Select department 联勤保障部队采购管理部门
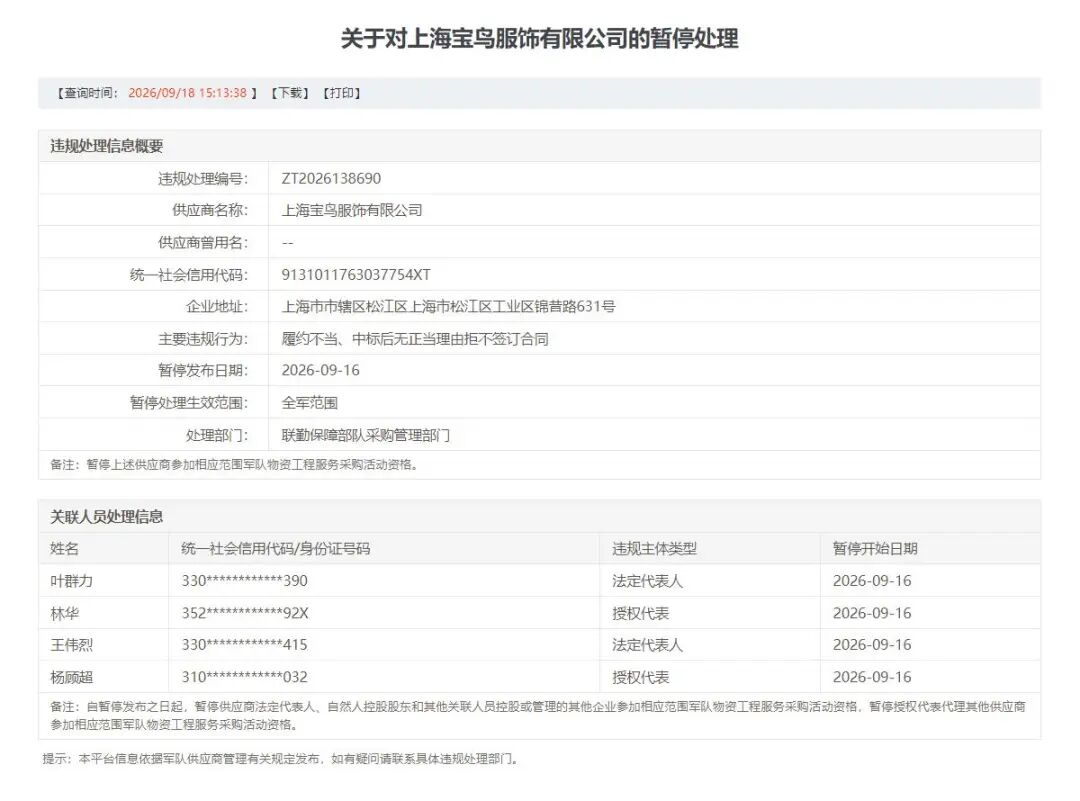 click(366, 435)
